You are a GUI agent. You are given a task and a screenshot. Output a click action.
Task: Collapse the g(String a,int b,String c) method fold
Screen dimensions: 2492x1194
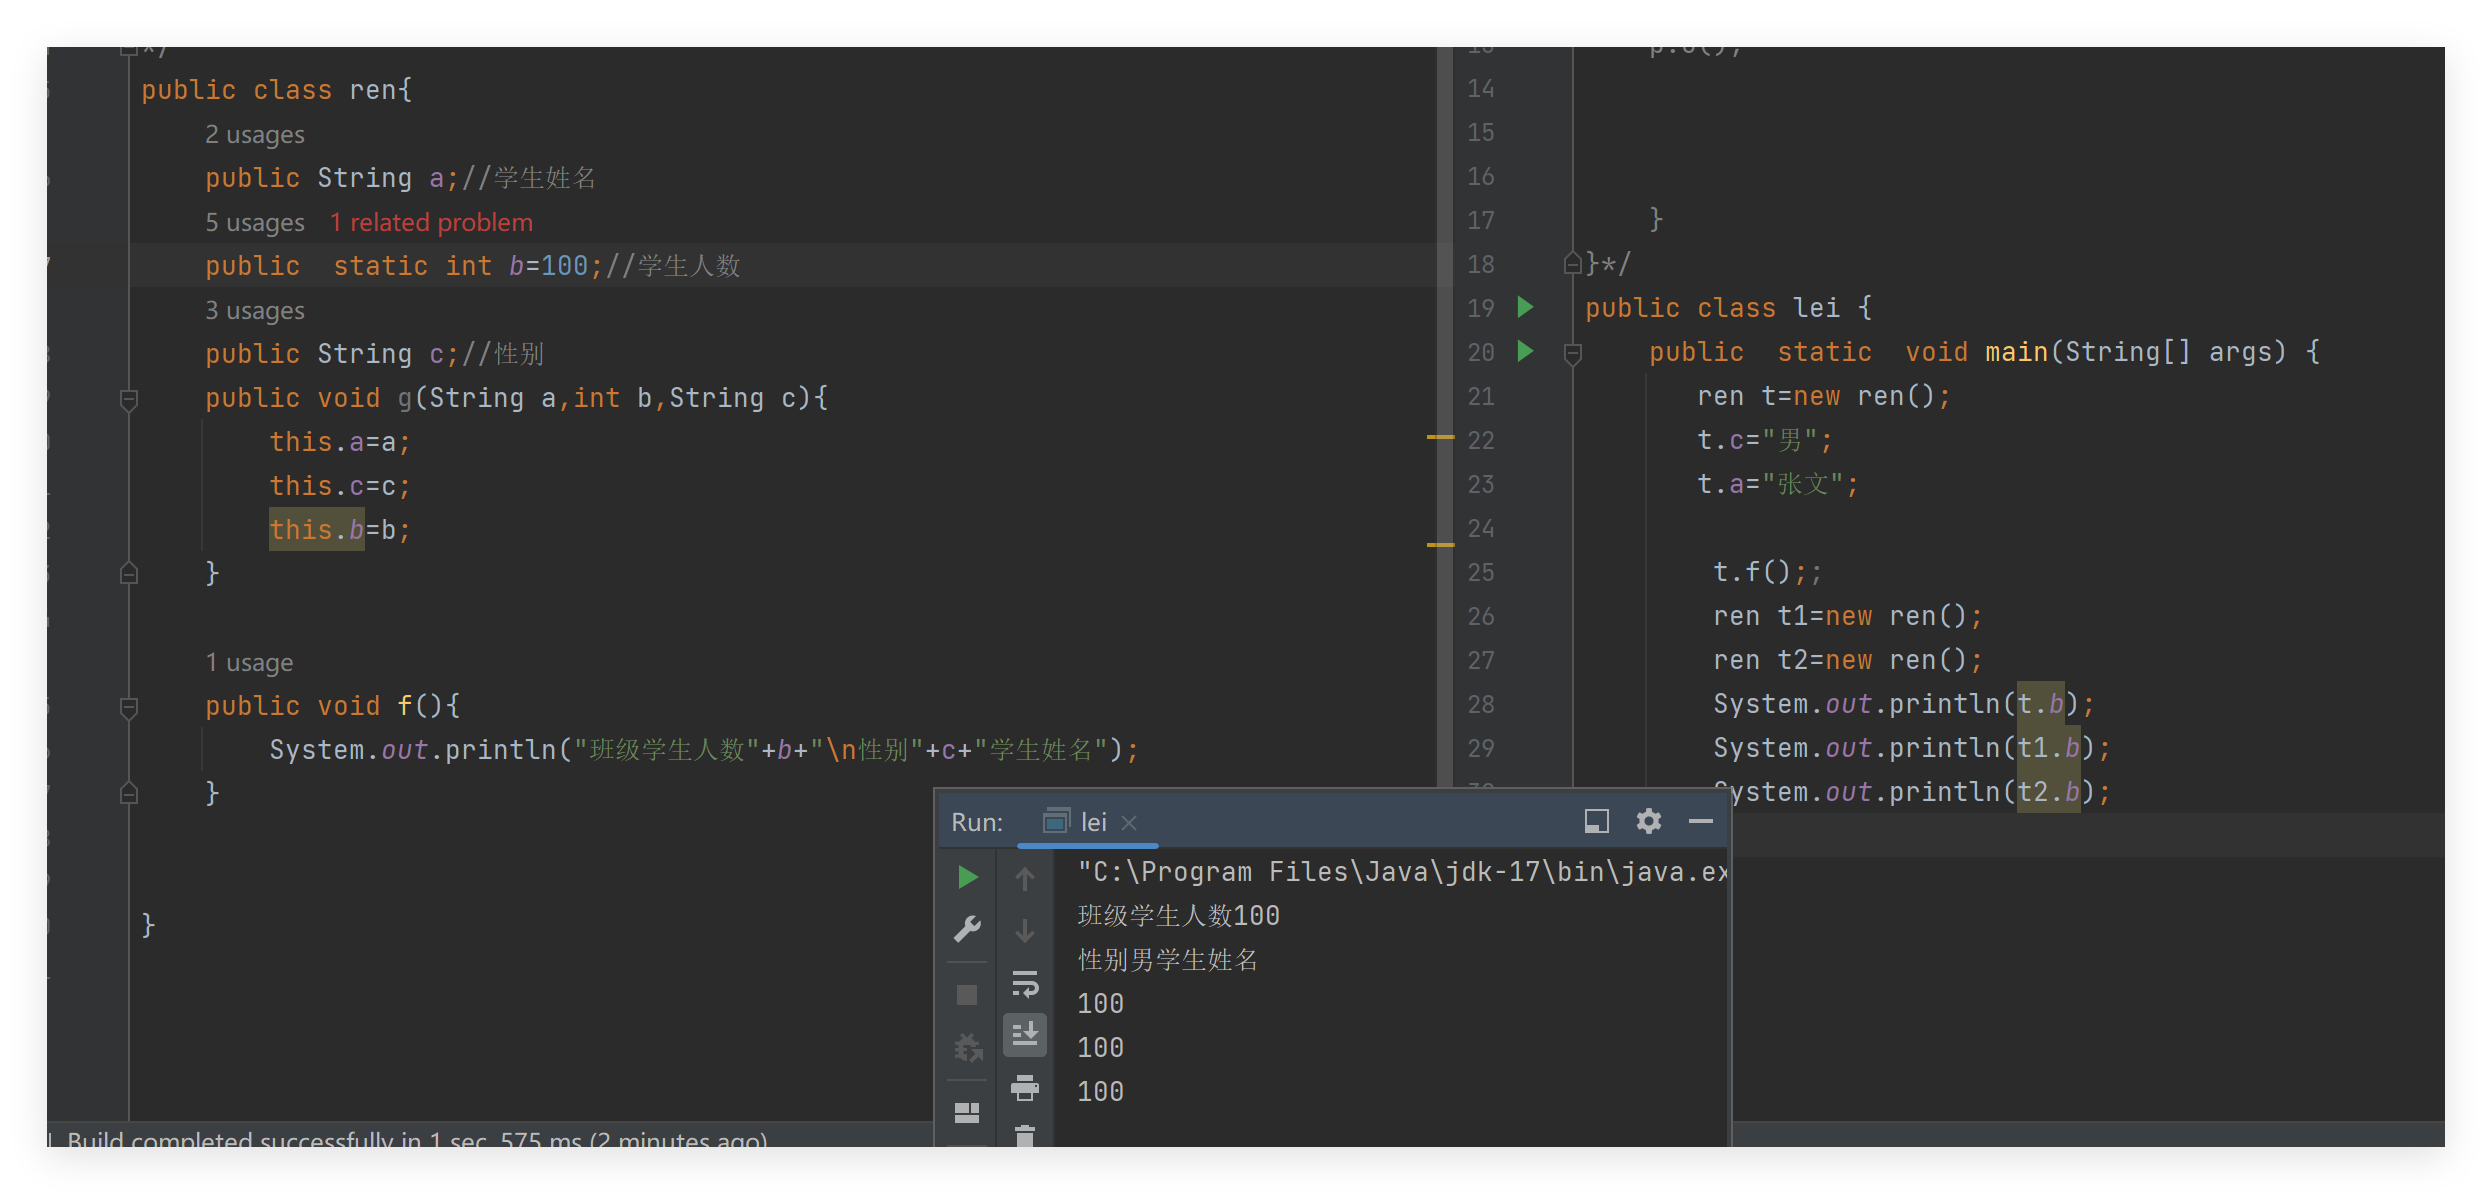129,400
